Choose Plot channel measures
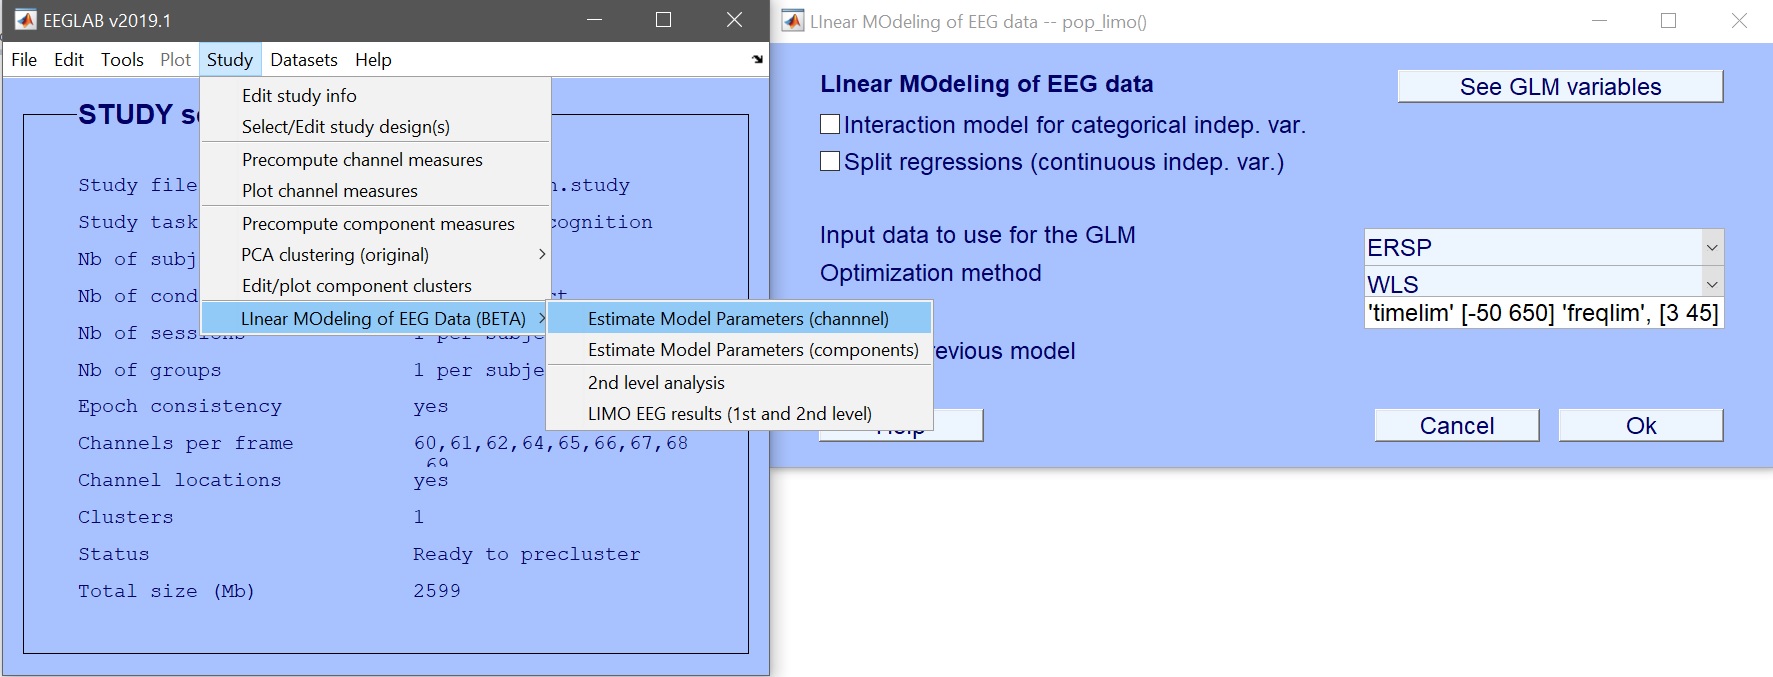1773x677 pixels. 376,190
